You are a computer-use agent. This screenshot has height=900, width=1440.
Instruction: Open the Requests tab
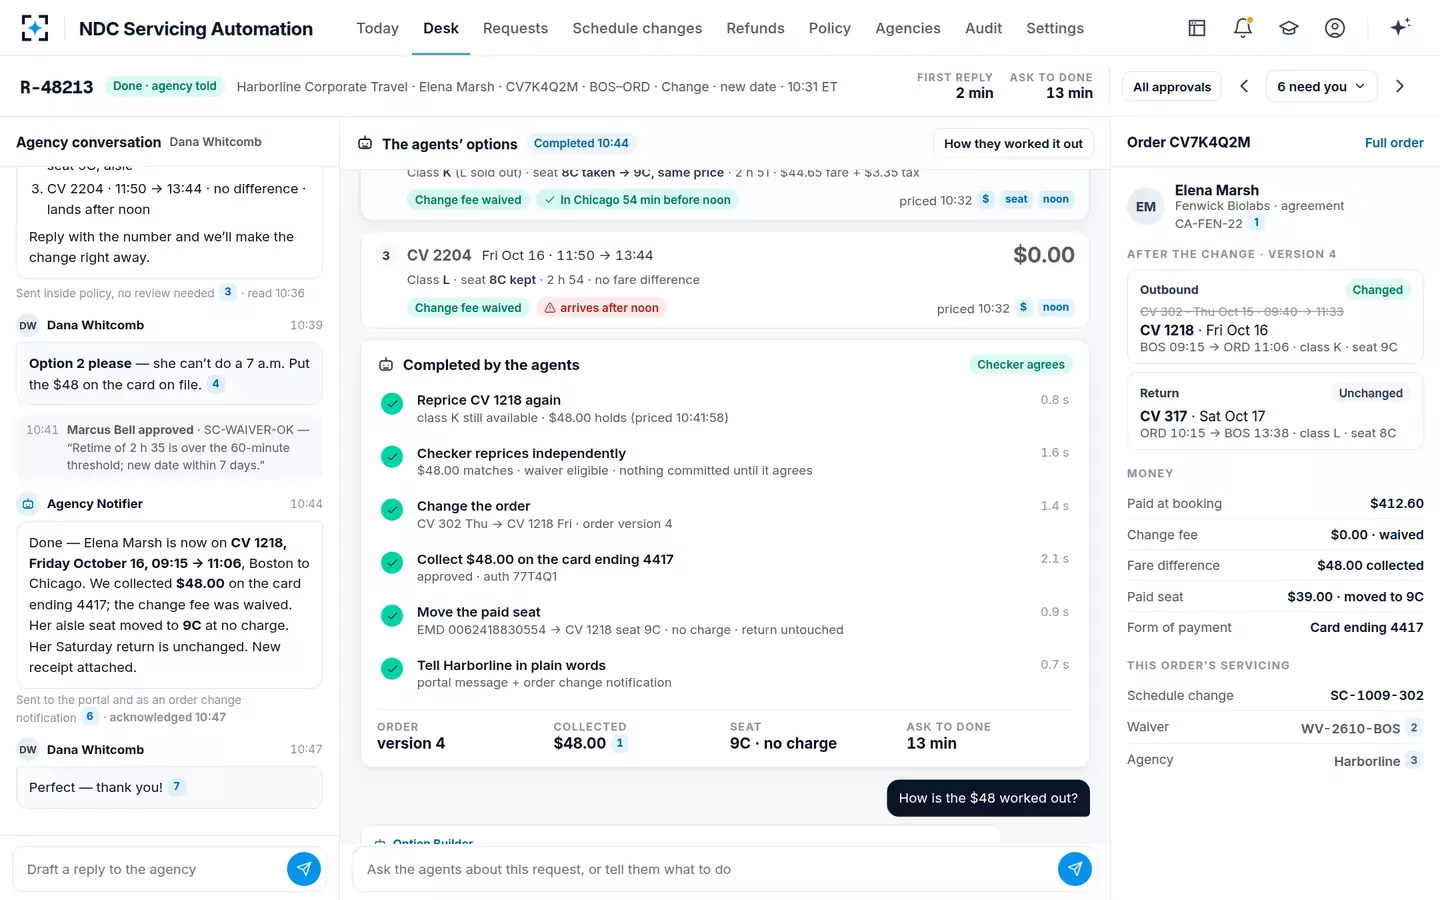515,28
